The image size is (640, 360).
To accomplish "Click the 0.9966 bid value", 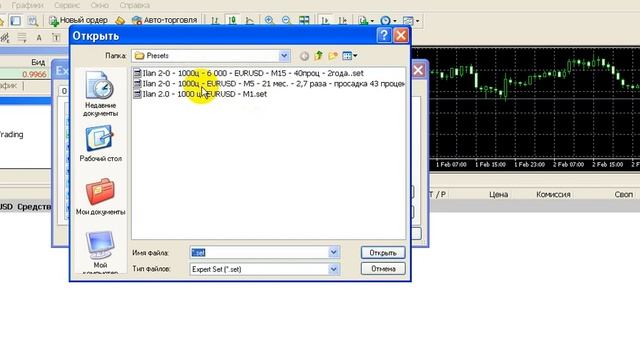I will pos(34,74).
